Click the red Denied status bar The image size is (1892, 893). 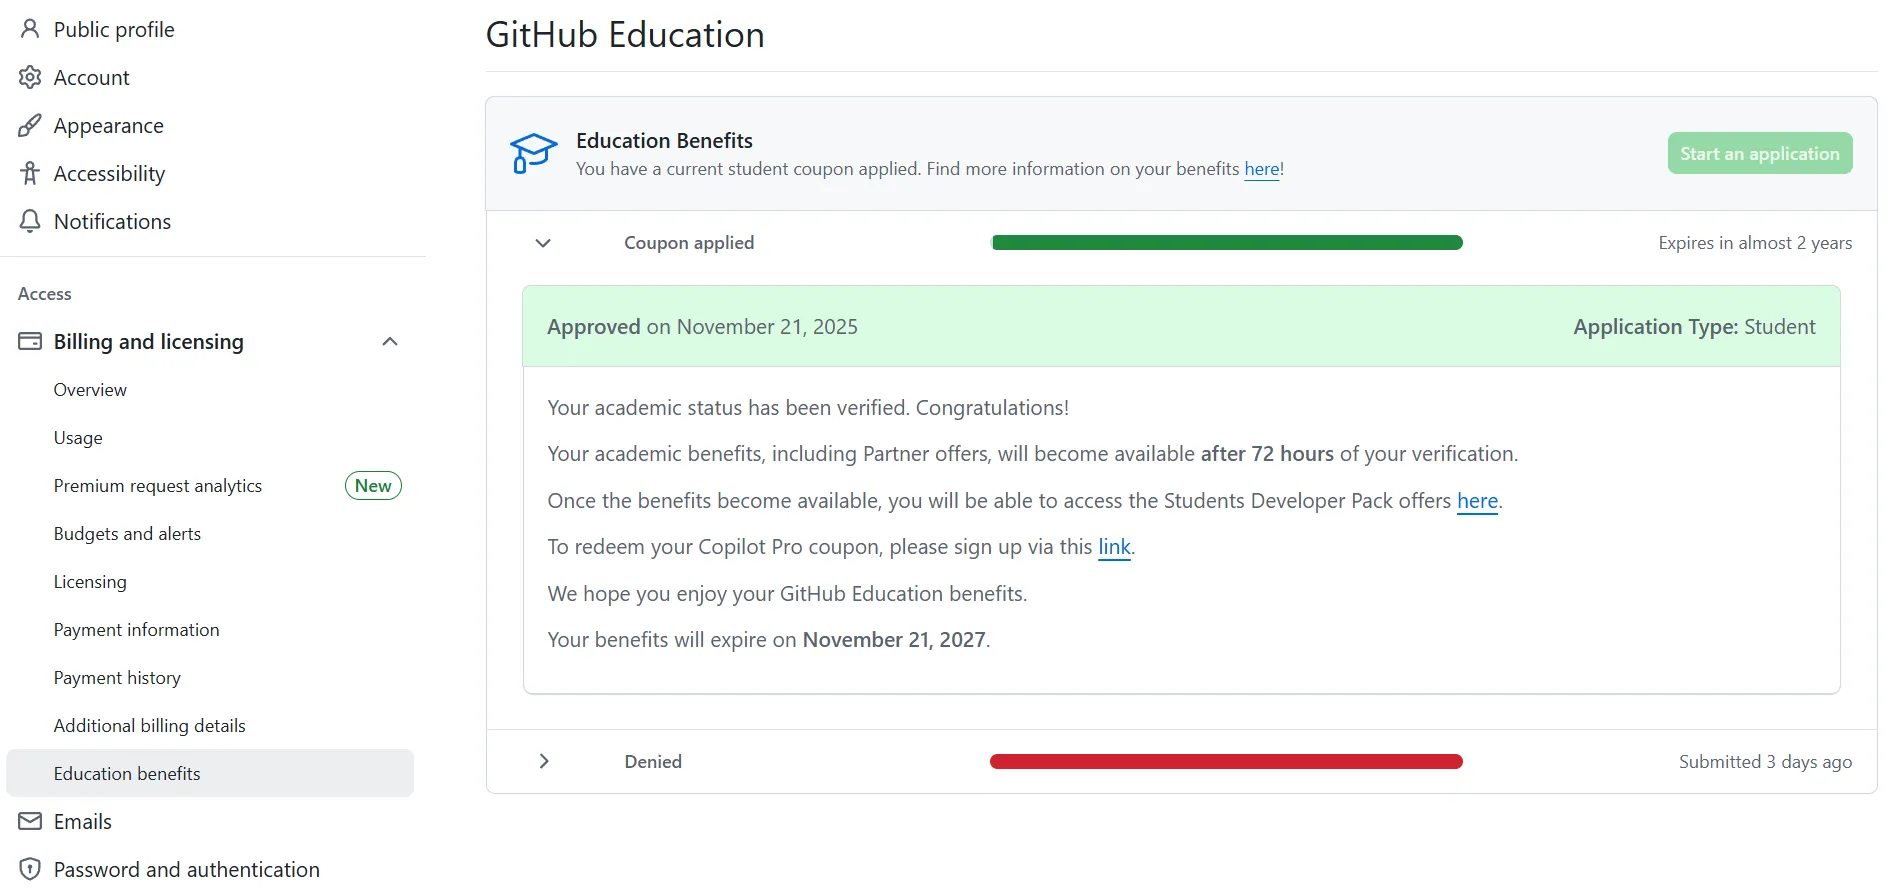1226,762
